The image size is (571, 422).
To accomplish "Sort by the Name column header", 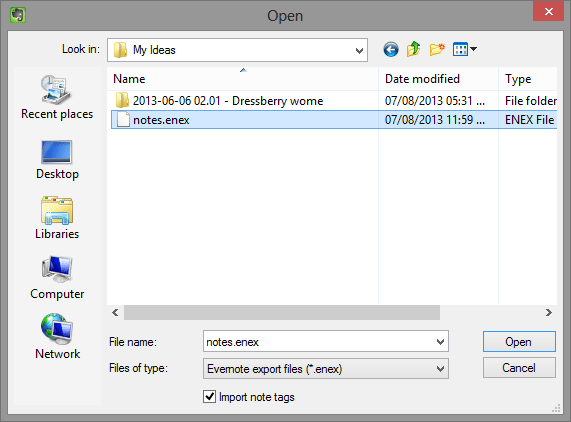I will tap(243, 79).
